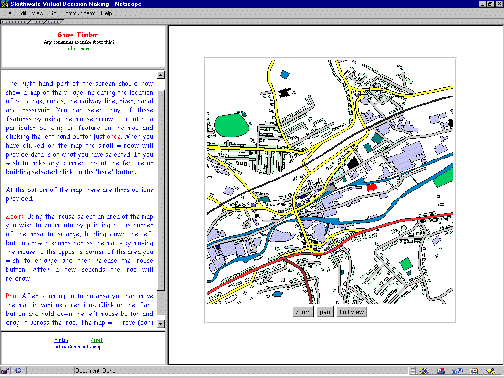Click the connection icon next to the lock

click(x=18, y=370)
